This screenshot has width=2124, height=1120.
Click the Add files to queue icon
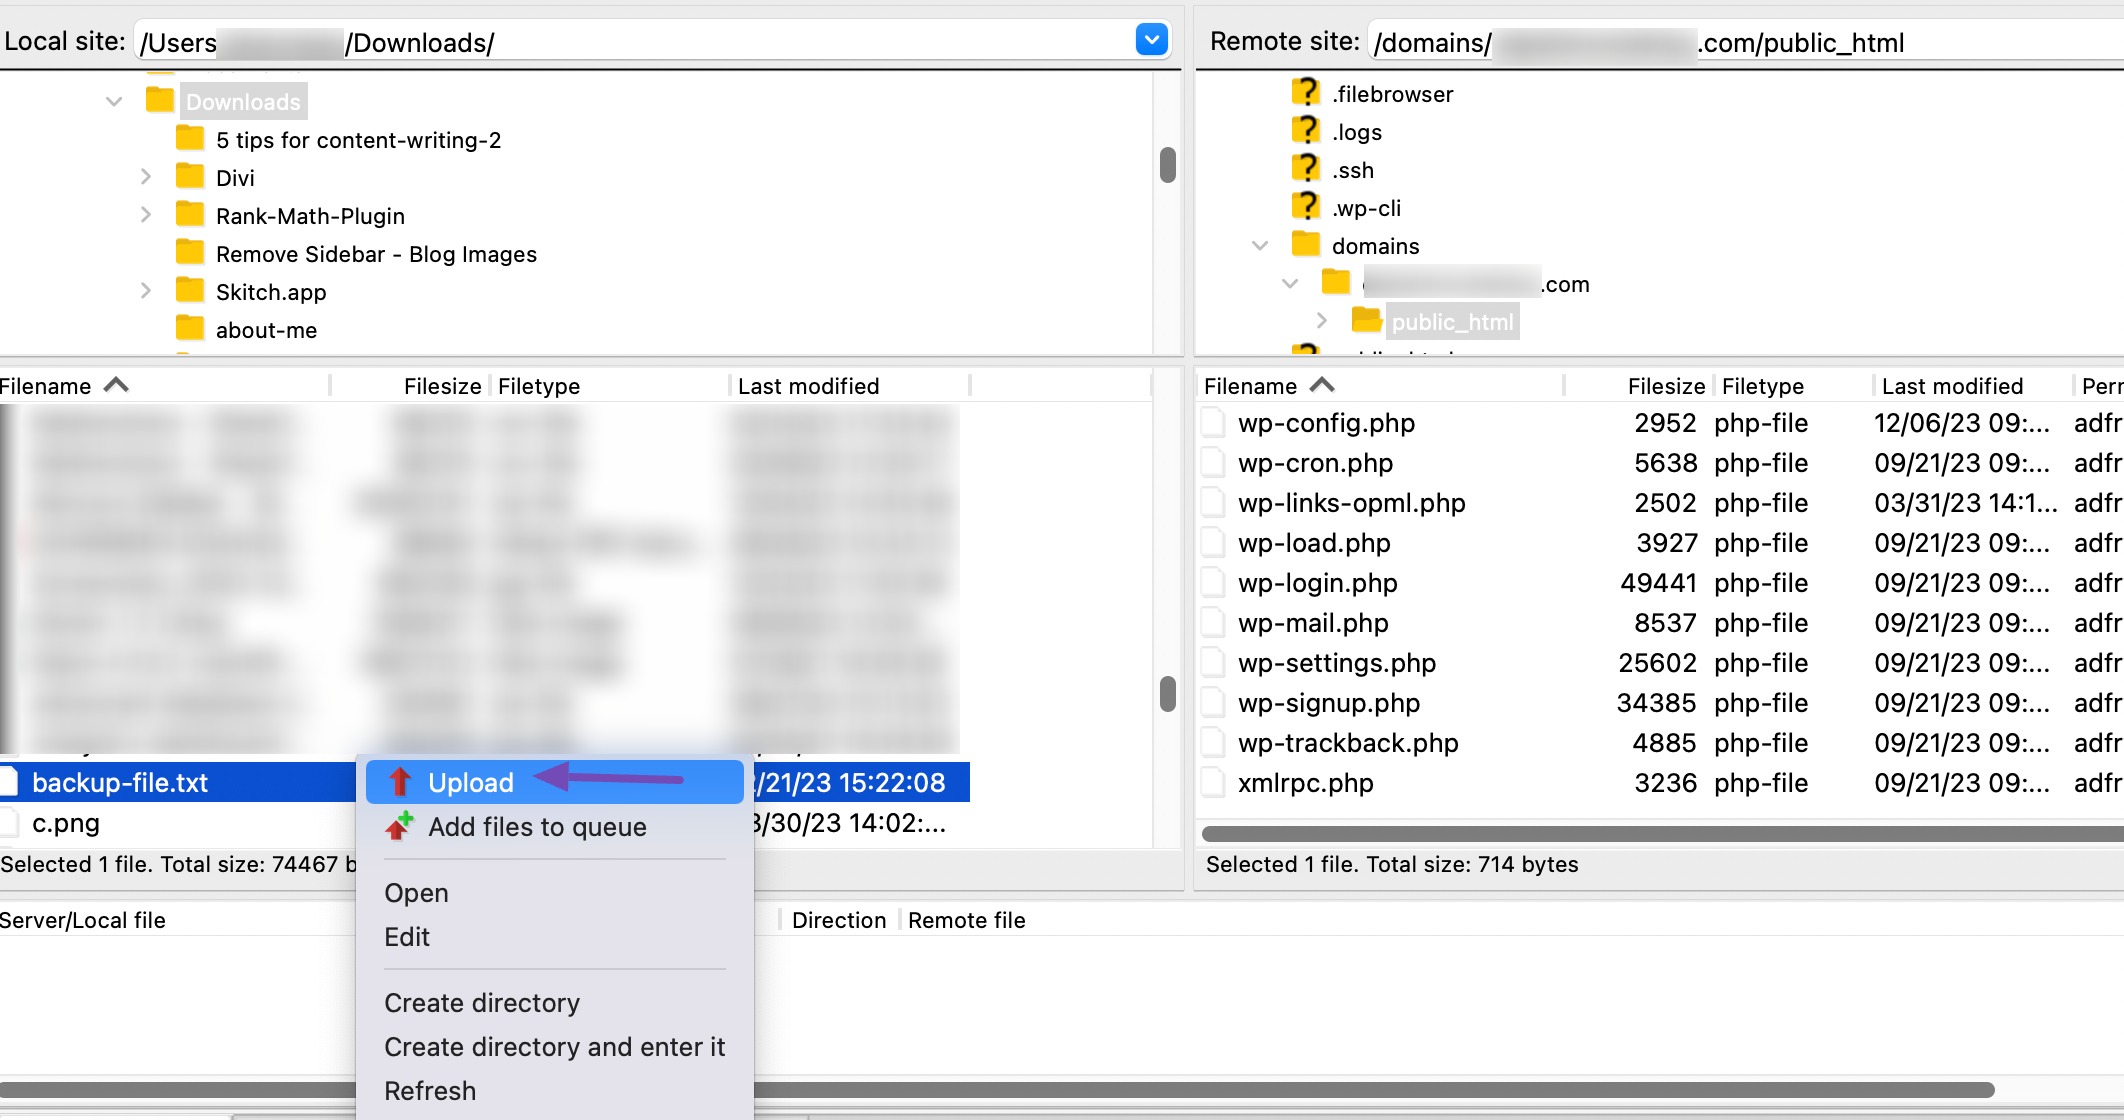point(400,826)
